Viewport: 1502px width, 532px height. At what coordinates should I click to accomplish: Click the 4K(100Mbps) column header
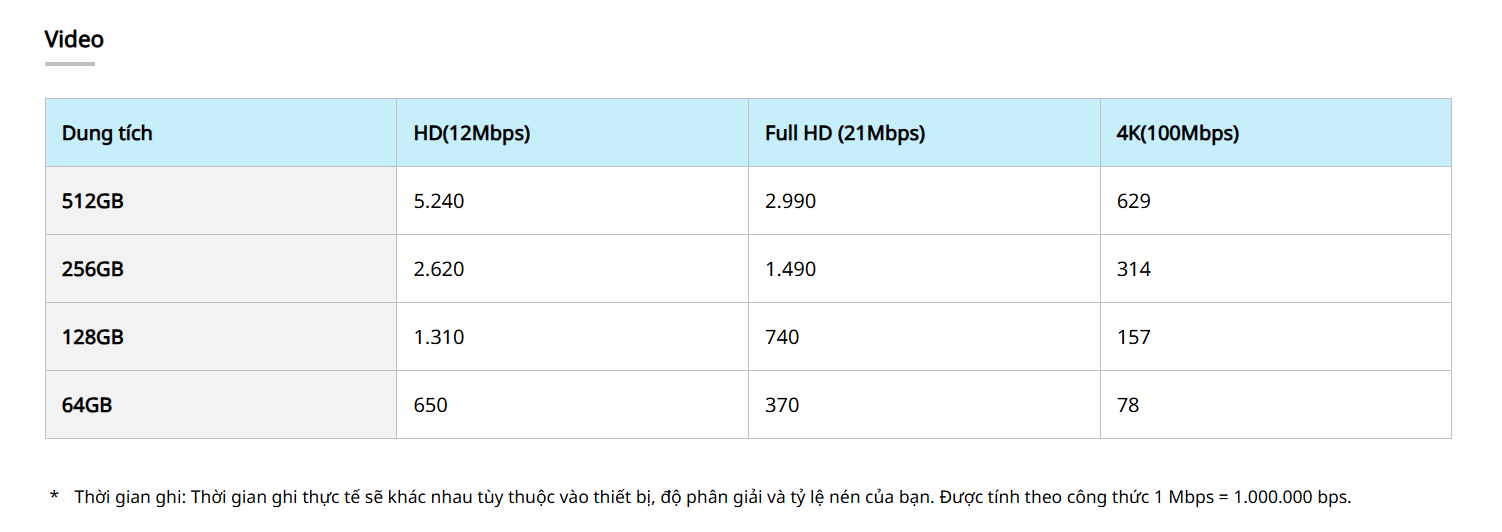1178,133
